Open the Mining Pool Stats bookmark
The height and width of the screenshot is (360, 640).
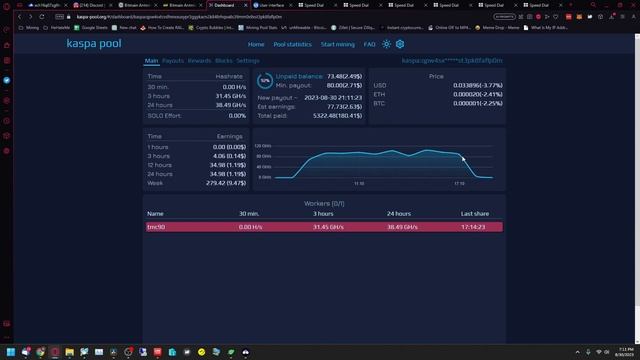pyautogui.click(x=258, y=28)
